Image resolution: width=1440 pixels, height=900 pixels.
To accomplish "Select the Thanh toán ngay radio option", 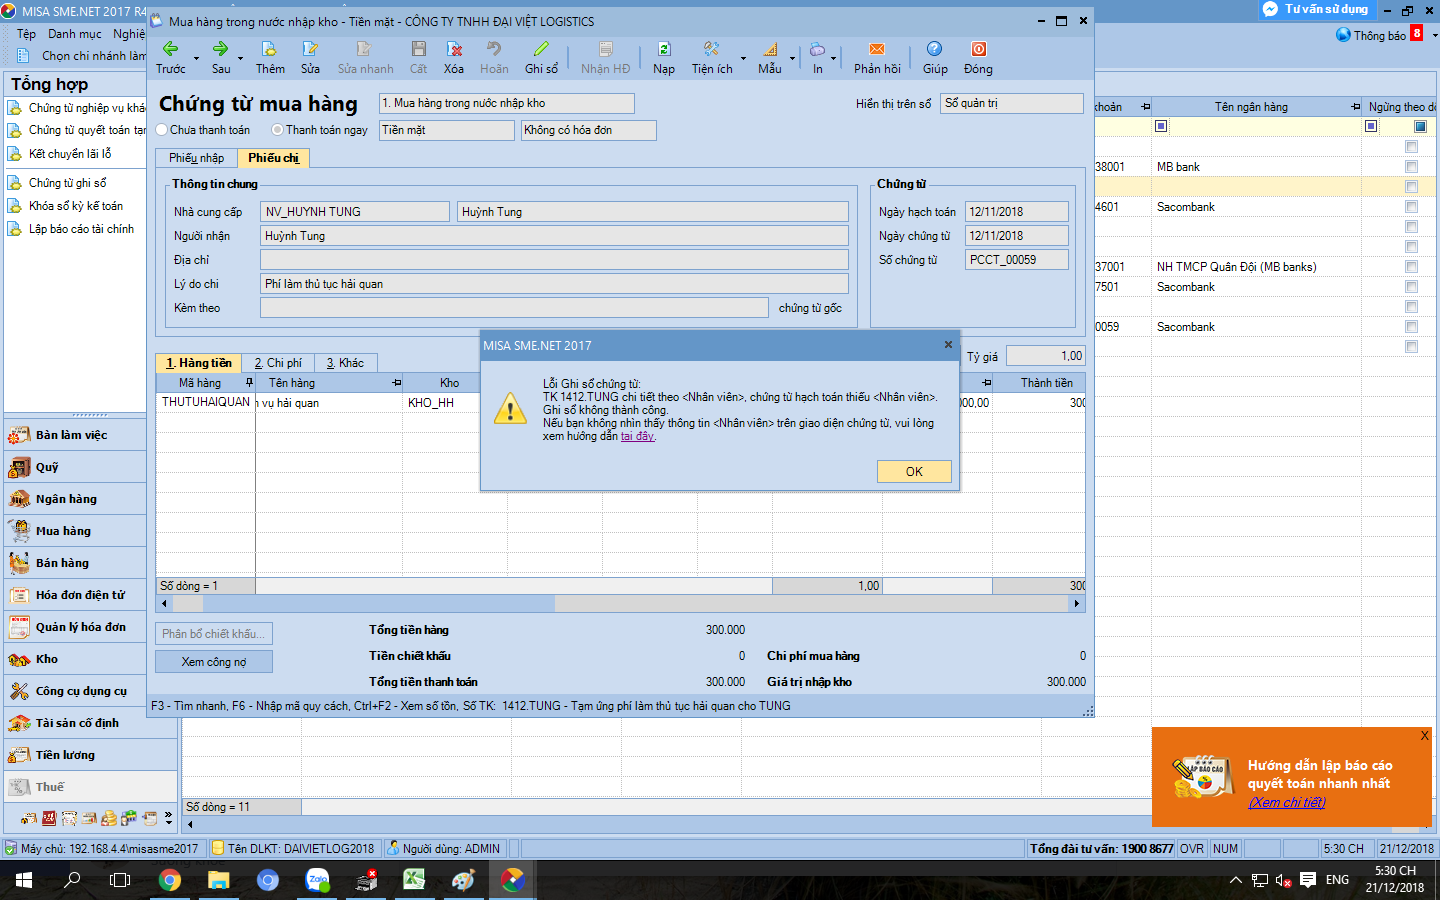I will tap(278, 130).
